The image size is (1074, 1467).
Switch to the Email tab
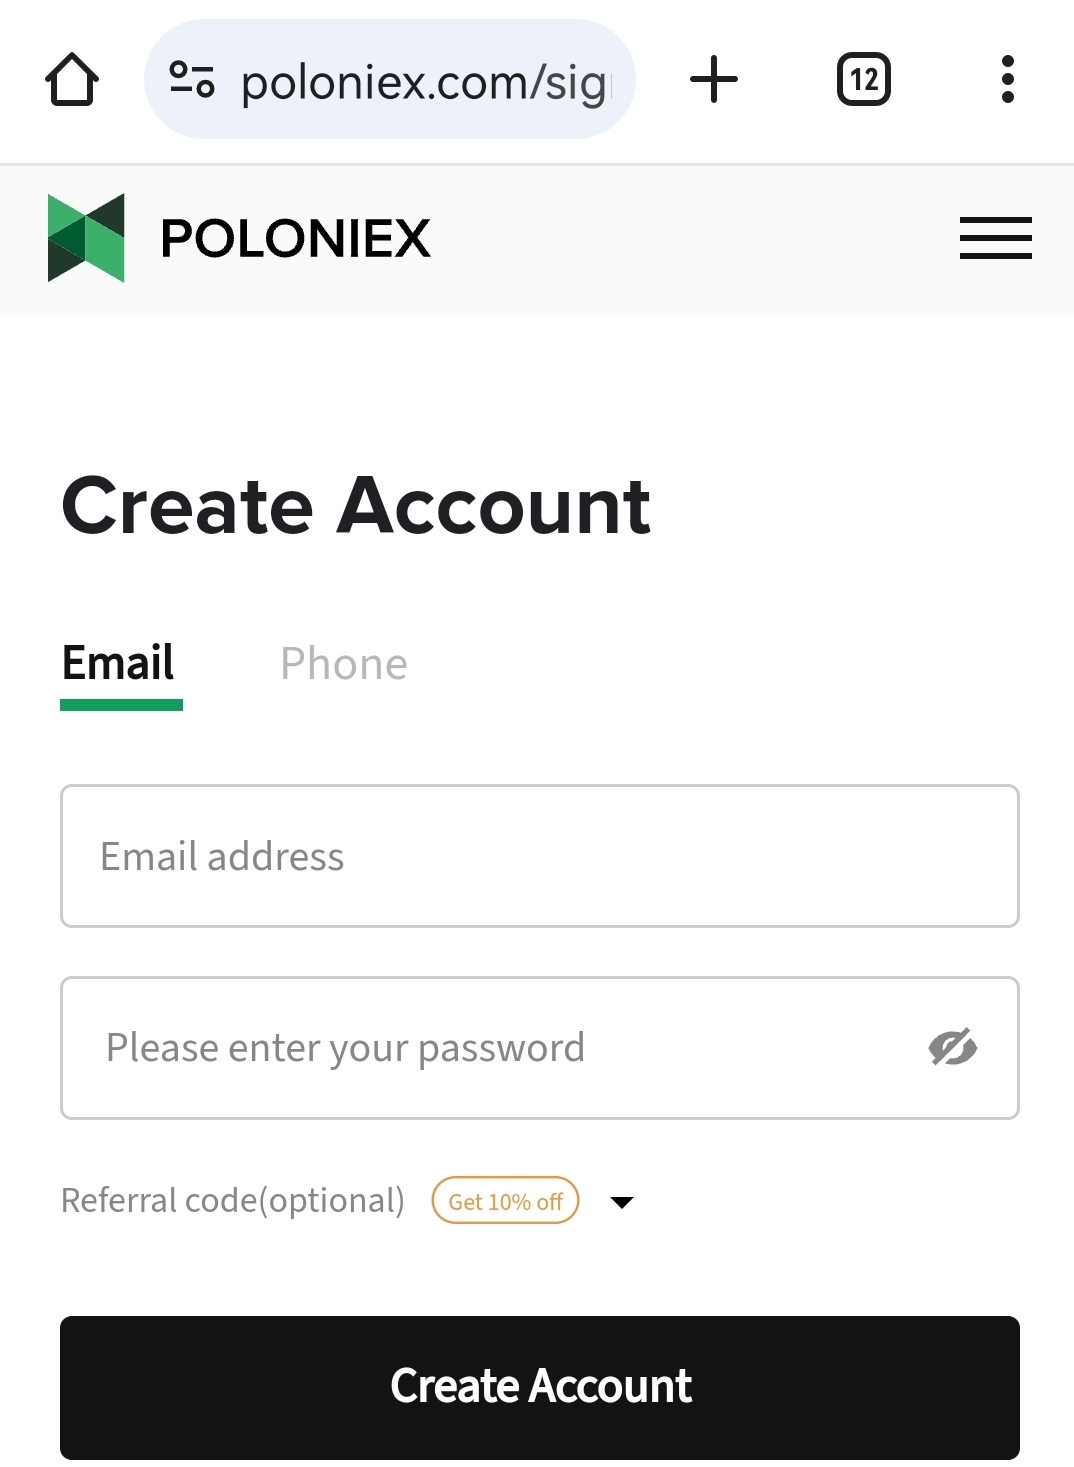(x=118, y=663)
